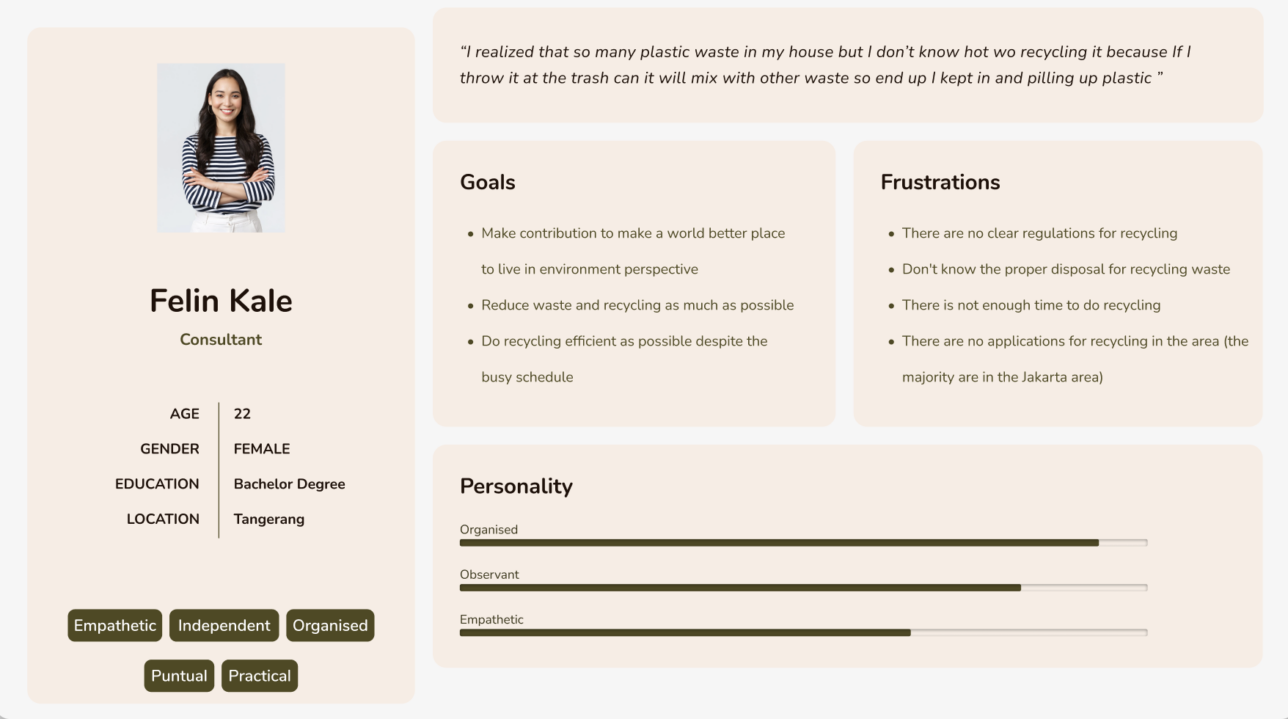Click the Bachelor Degree education value
The image size is (1288, 719).
[x=289, y=484]
